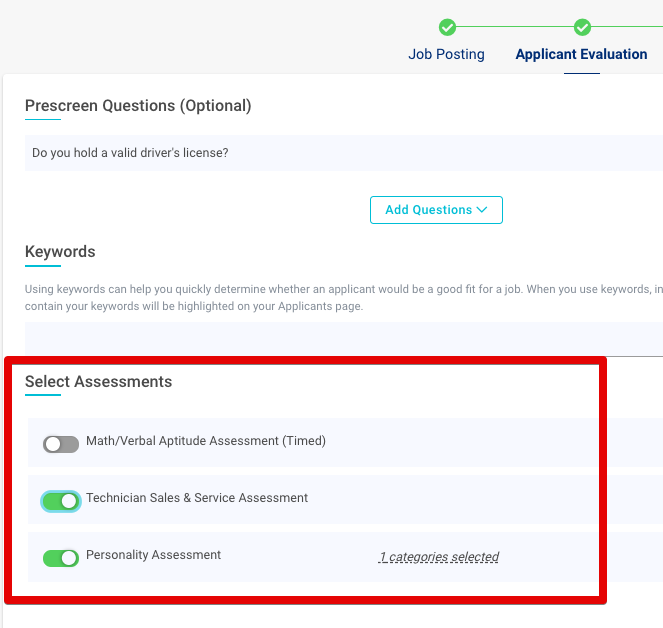Disable the Technician Sales & Service Assessment toggle
663x628 pixels.
point(61,501)
